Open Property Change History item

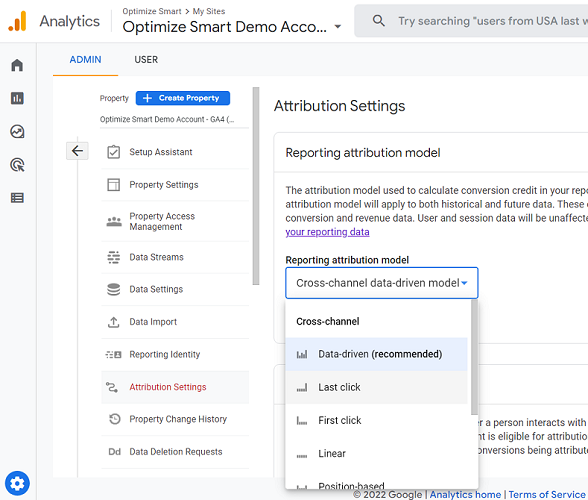point(175,419)
